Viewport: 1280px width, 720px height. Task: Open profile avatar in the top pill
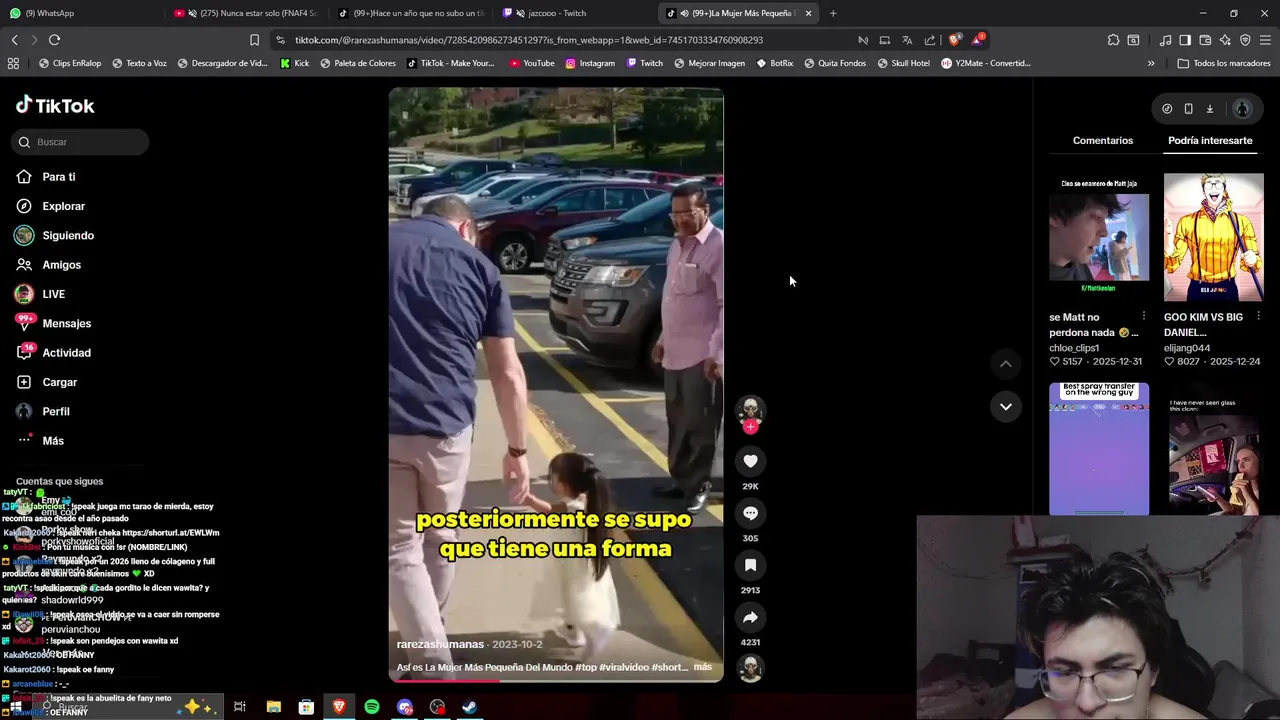tap(1242, 109)
